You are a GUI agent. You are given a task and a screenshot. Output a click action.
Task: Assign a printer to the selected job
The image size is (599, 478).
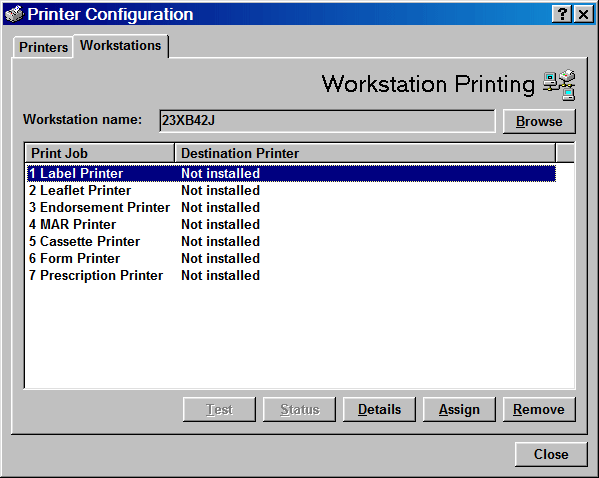(459, 410)
